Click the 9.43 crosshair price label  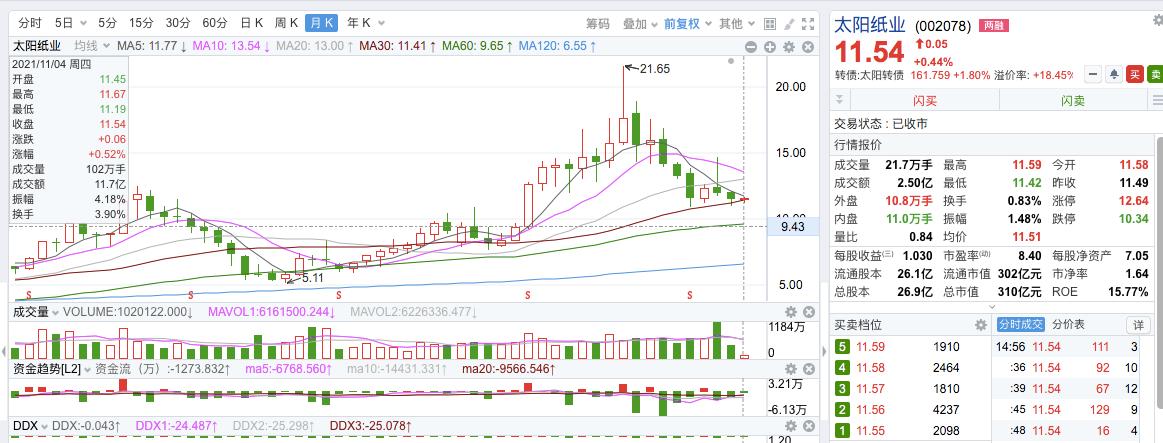(793, 227)
